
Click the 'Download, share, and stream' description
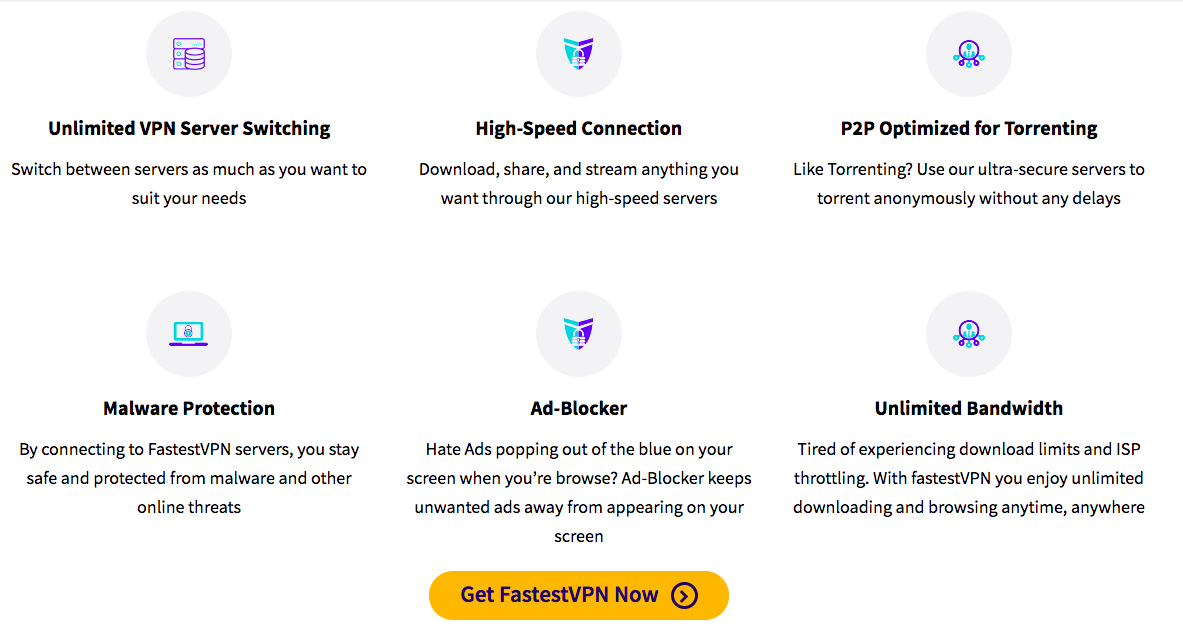pos(579,184)
